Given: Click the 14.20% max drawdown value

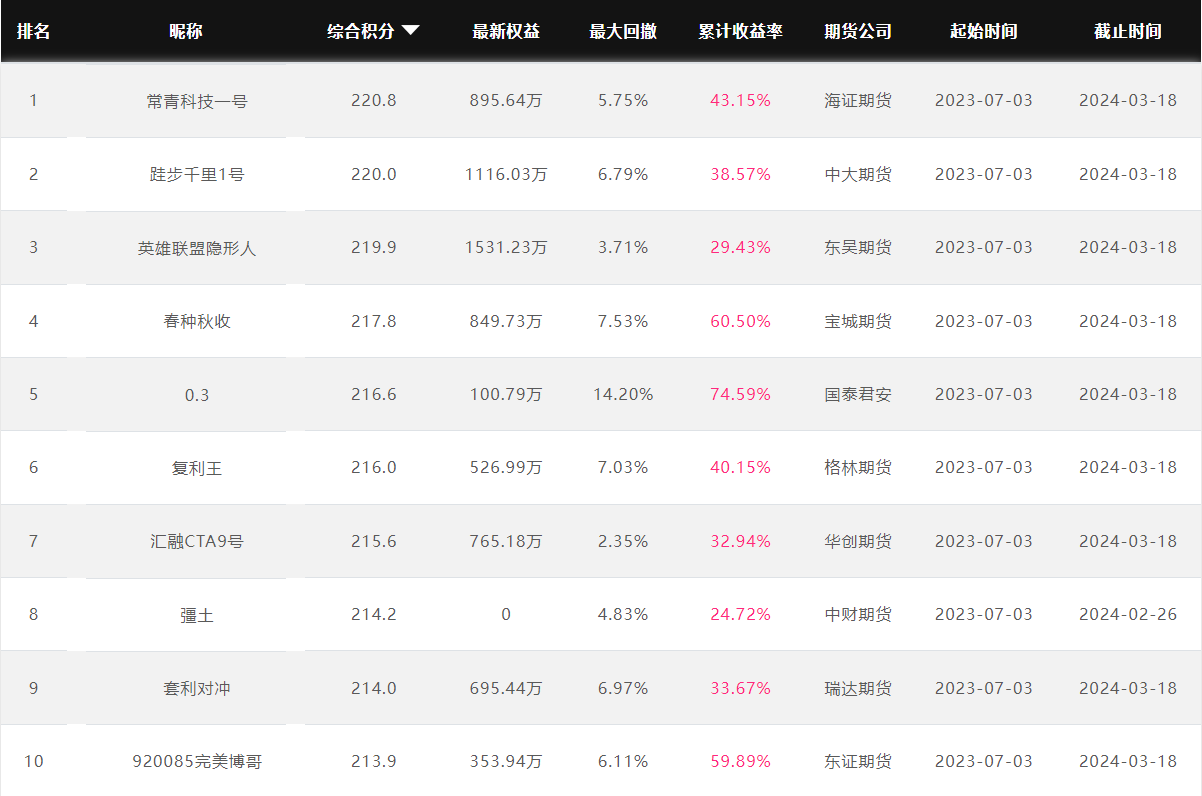Looking at the screenshot, I should [x=623, y=394].
